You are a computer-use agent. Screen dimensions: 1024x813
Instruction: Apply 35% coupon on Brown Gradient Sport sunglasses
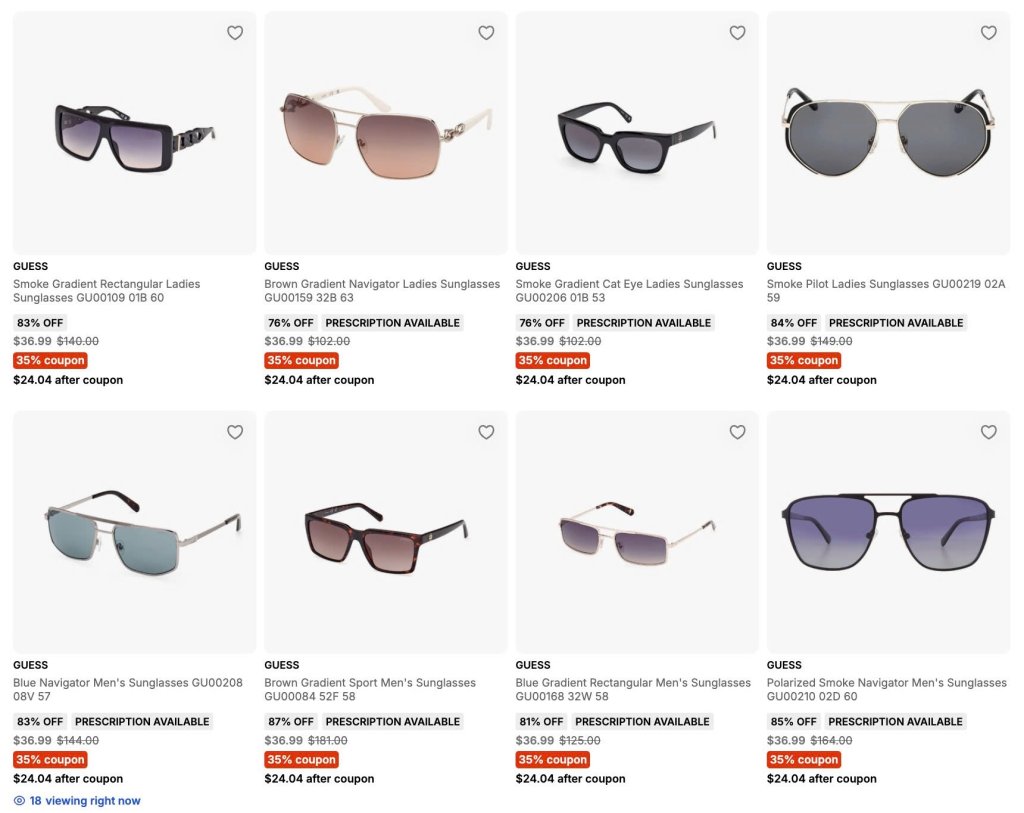(x=301, y=759)
